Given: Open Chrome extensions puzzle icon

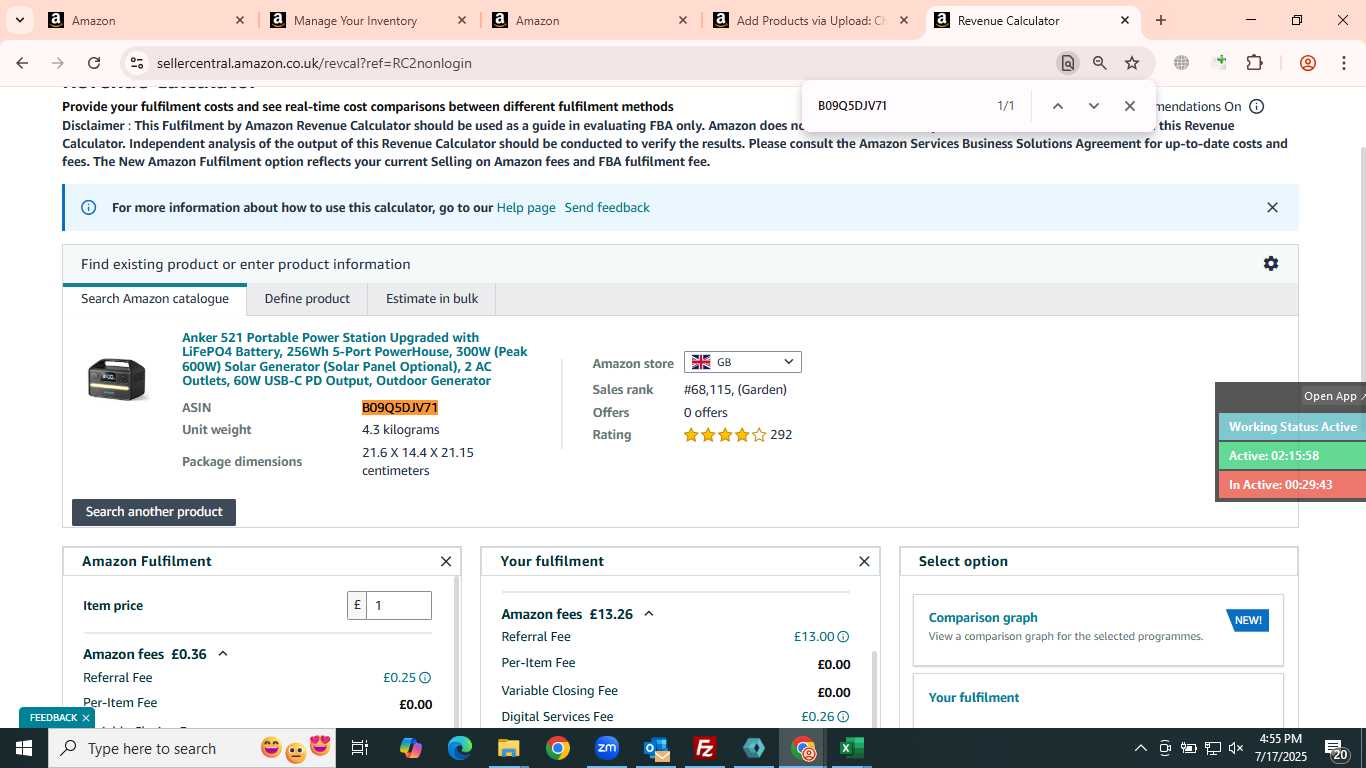Looking at the screenshot, I should (1254, 63).
